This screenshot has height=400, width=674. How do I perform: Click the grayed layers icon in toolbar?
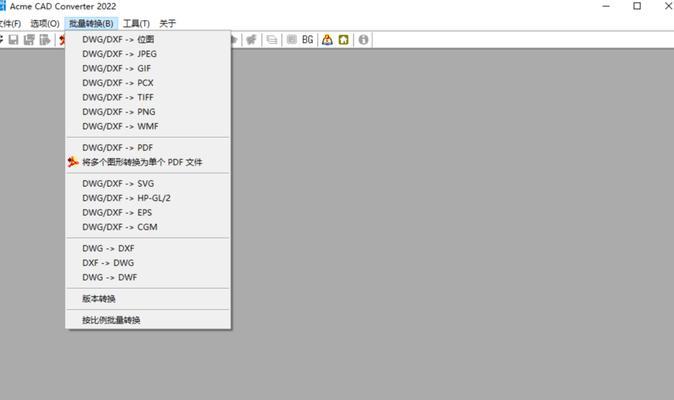coord(272,40)
